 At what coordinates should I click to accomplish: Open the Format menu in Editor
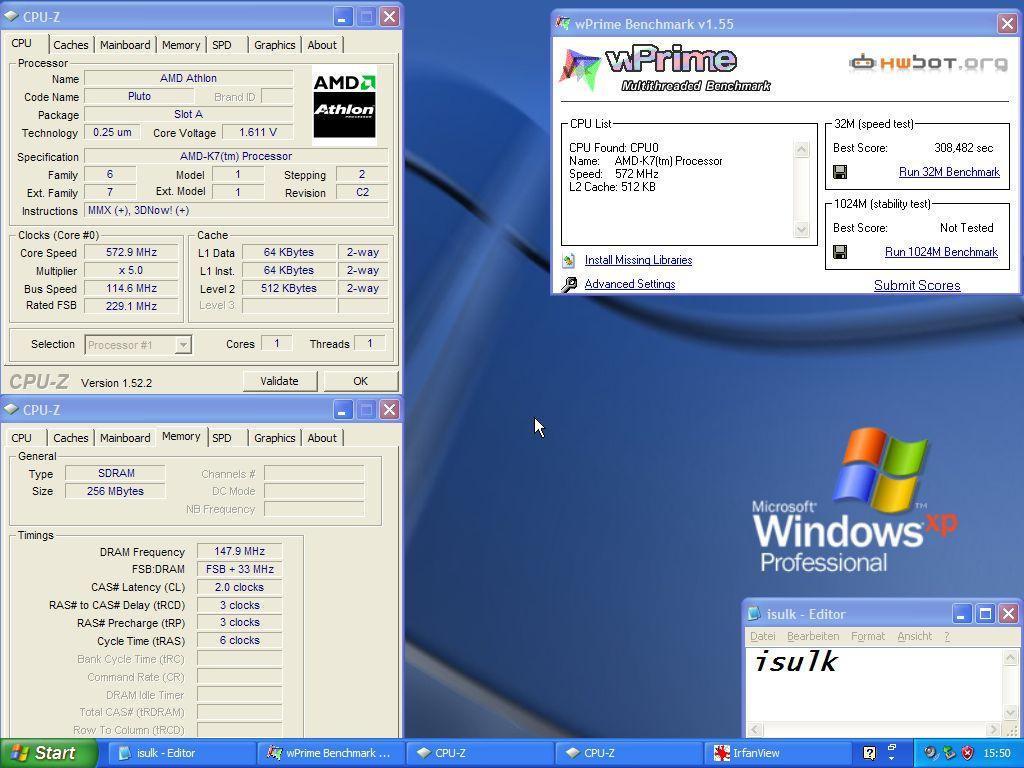tap(868, 636)
